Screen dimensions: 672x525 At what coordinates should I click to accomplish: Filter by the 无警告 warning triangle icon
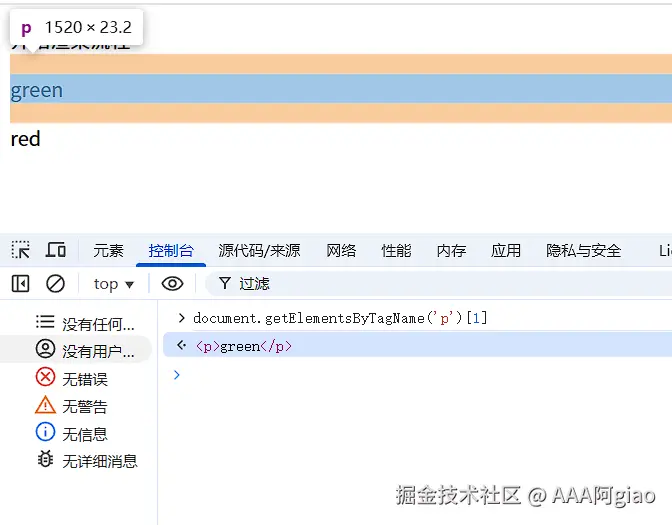tap(45, 406)
